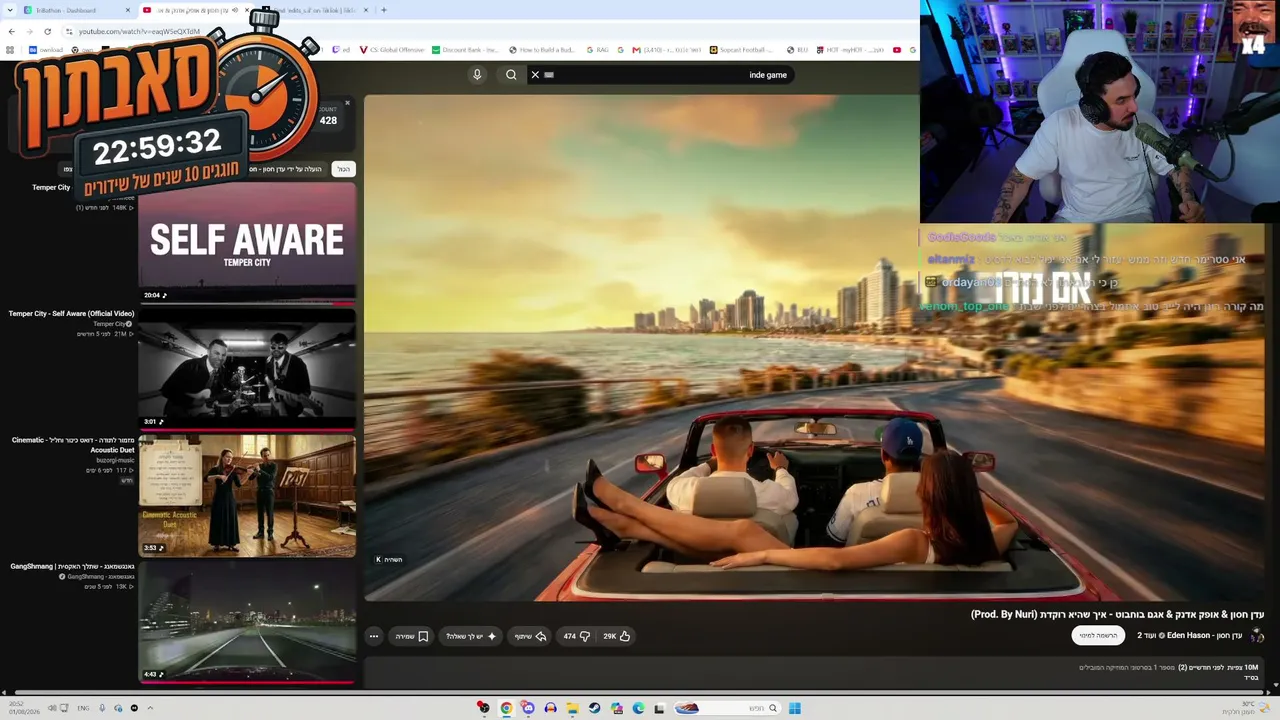Close the TikTok browser tab
The width and height of the screenshot is (1280, 720).
click(x=366, y=10)
